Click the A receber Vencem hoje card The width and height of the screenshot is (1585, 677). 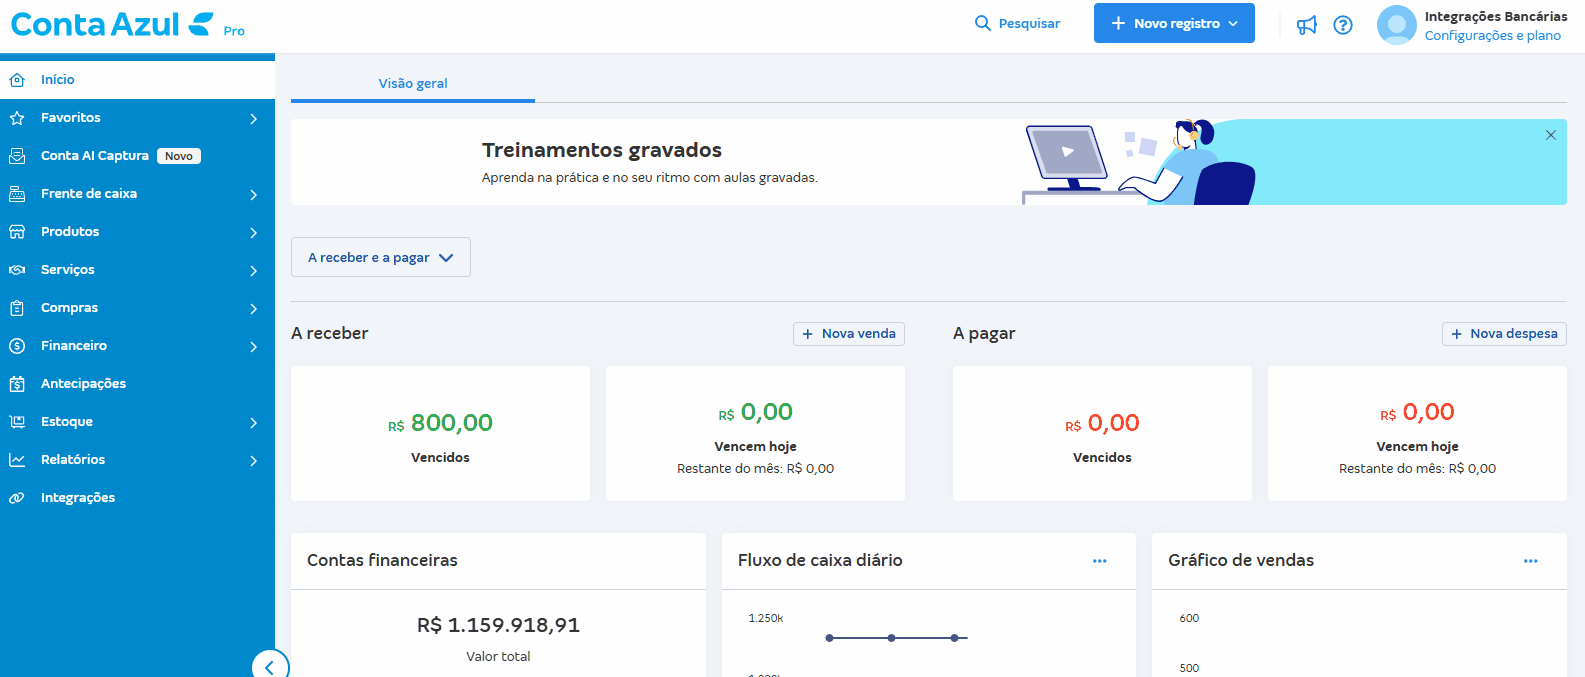pos(755,433)
